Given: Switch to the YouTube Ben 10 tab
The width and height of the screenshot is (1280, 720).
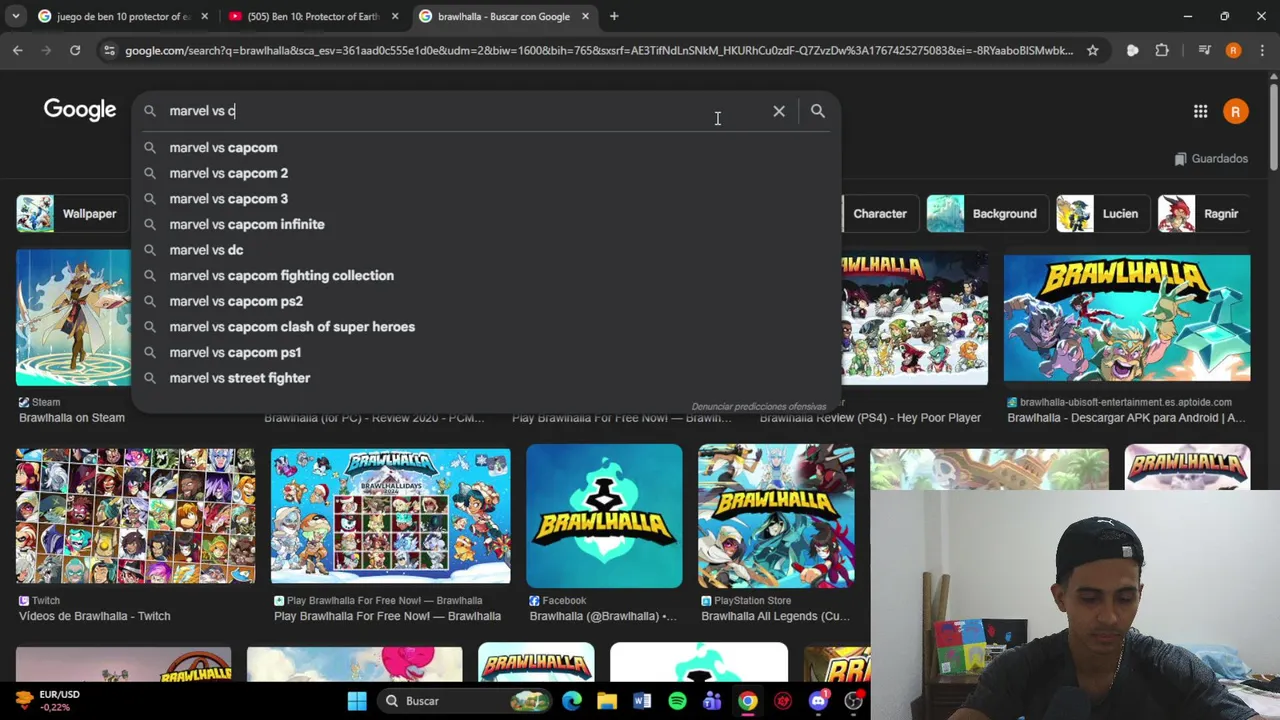Looking at the screenshot, I should (312, 16).
